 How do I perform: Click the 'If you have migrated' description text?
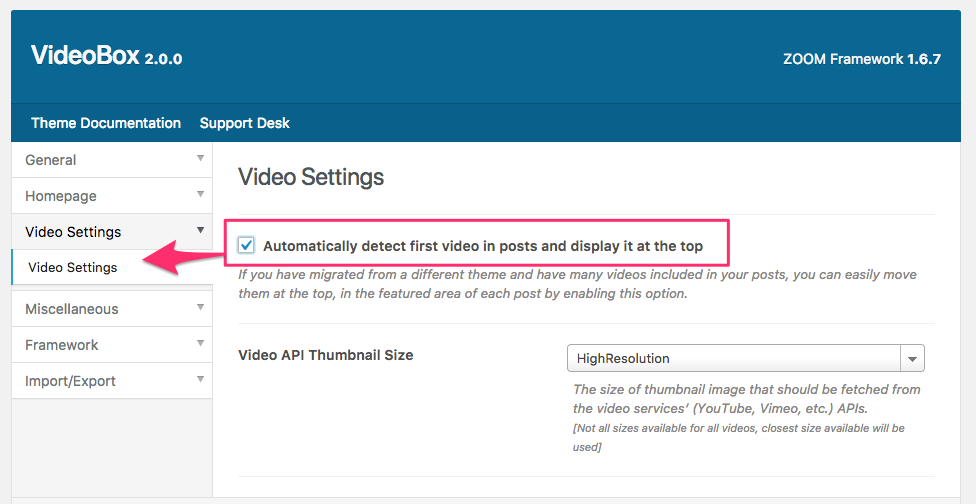577,284
